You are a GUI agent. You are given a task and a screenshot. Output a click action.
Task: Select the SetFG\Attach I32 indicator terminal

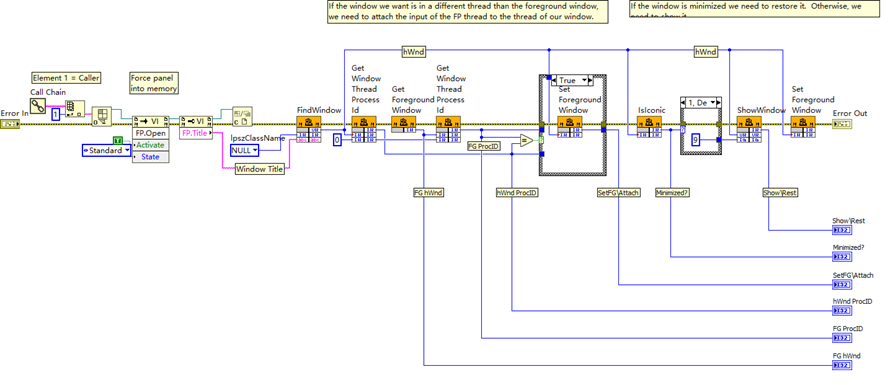click(x=841, y=284)
